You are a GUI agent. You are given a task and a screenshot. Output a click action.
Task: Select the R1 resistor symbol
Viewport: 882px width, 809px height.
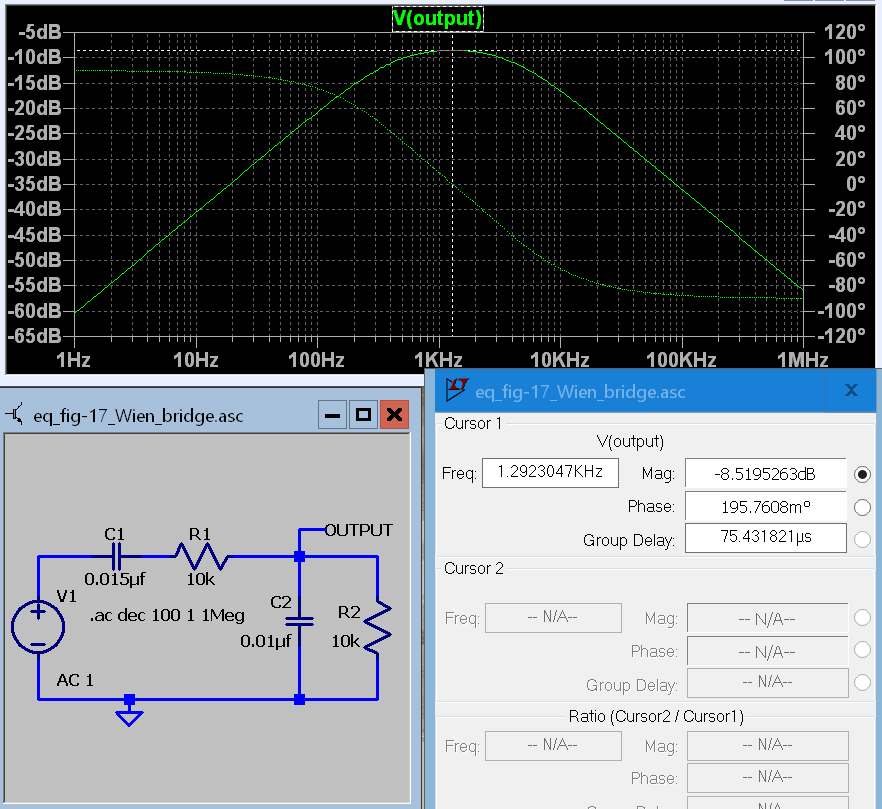click(x=202, y=556)
